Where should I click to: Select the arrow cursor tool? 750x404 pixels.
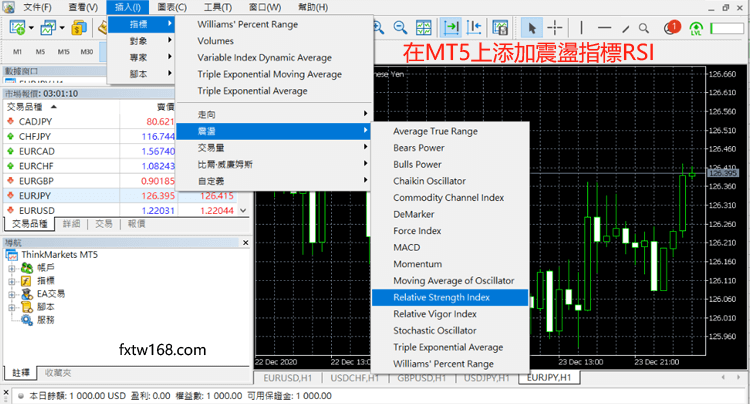[531, 27]
